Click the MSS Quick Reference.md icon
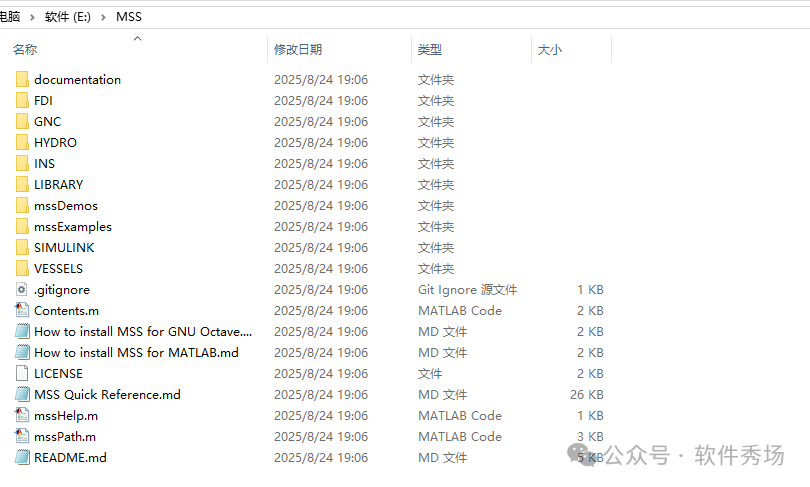The image size is (810, 487). point(22,395)
